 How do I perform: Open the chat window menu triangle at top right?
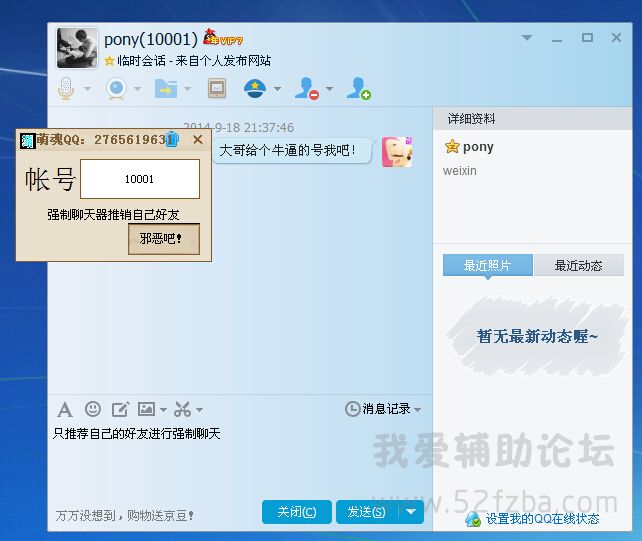[527, 38]
